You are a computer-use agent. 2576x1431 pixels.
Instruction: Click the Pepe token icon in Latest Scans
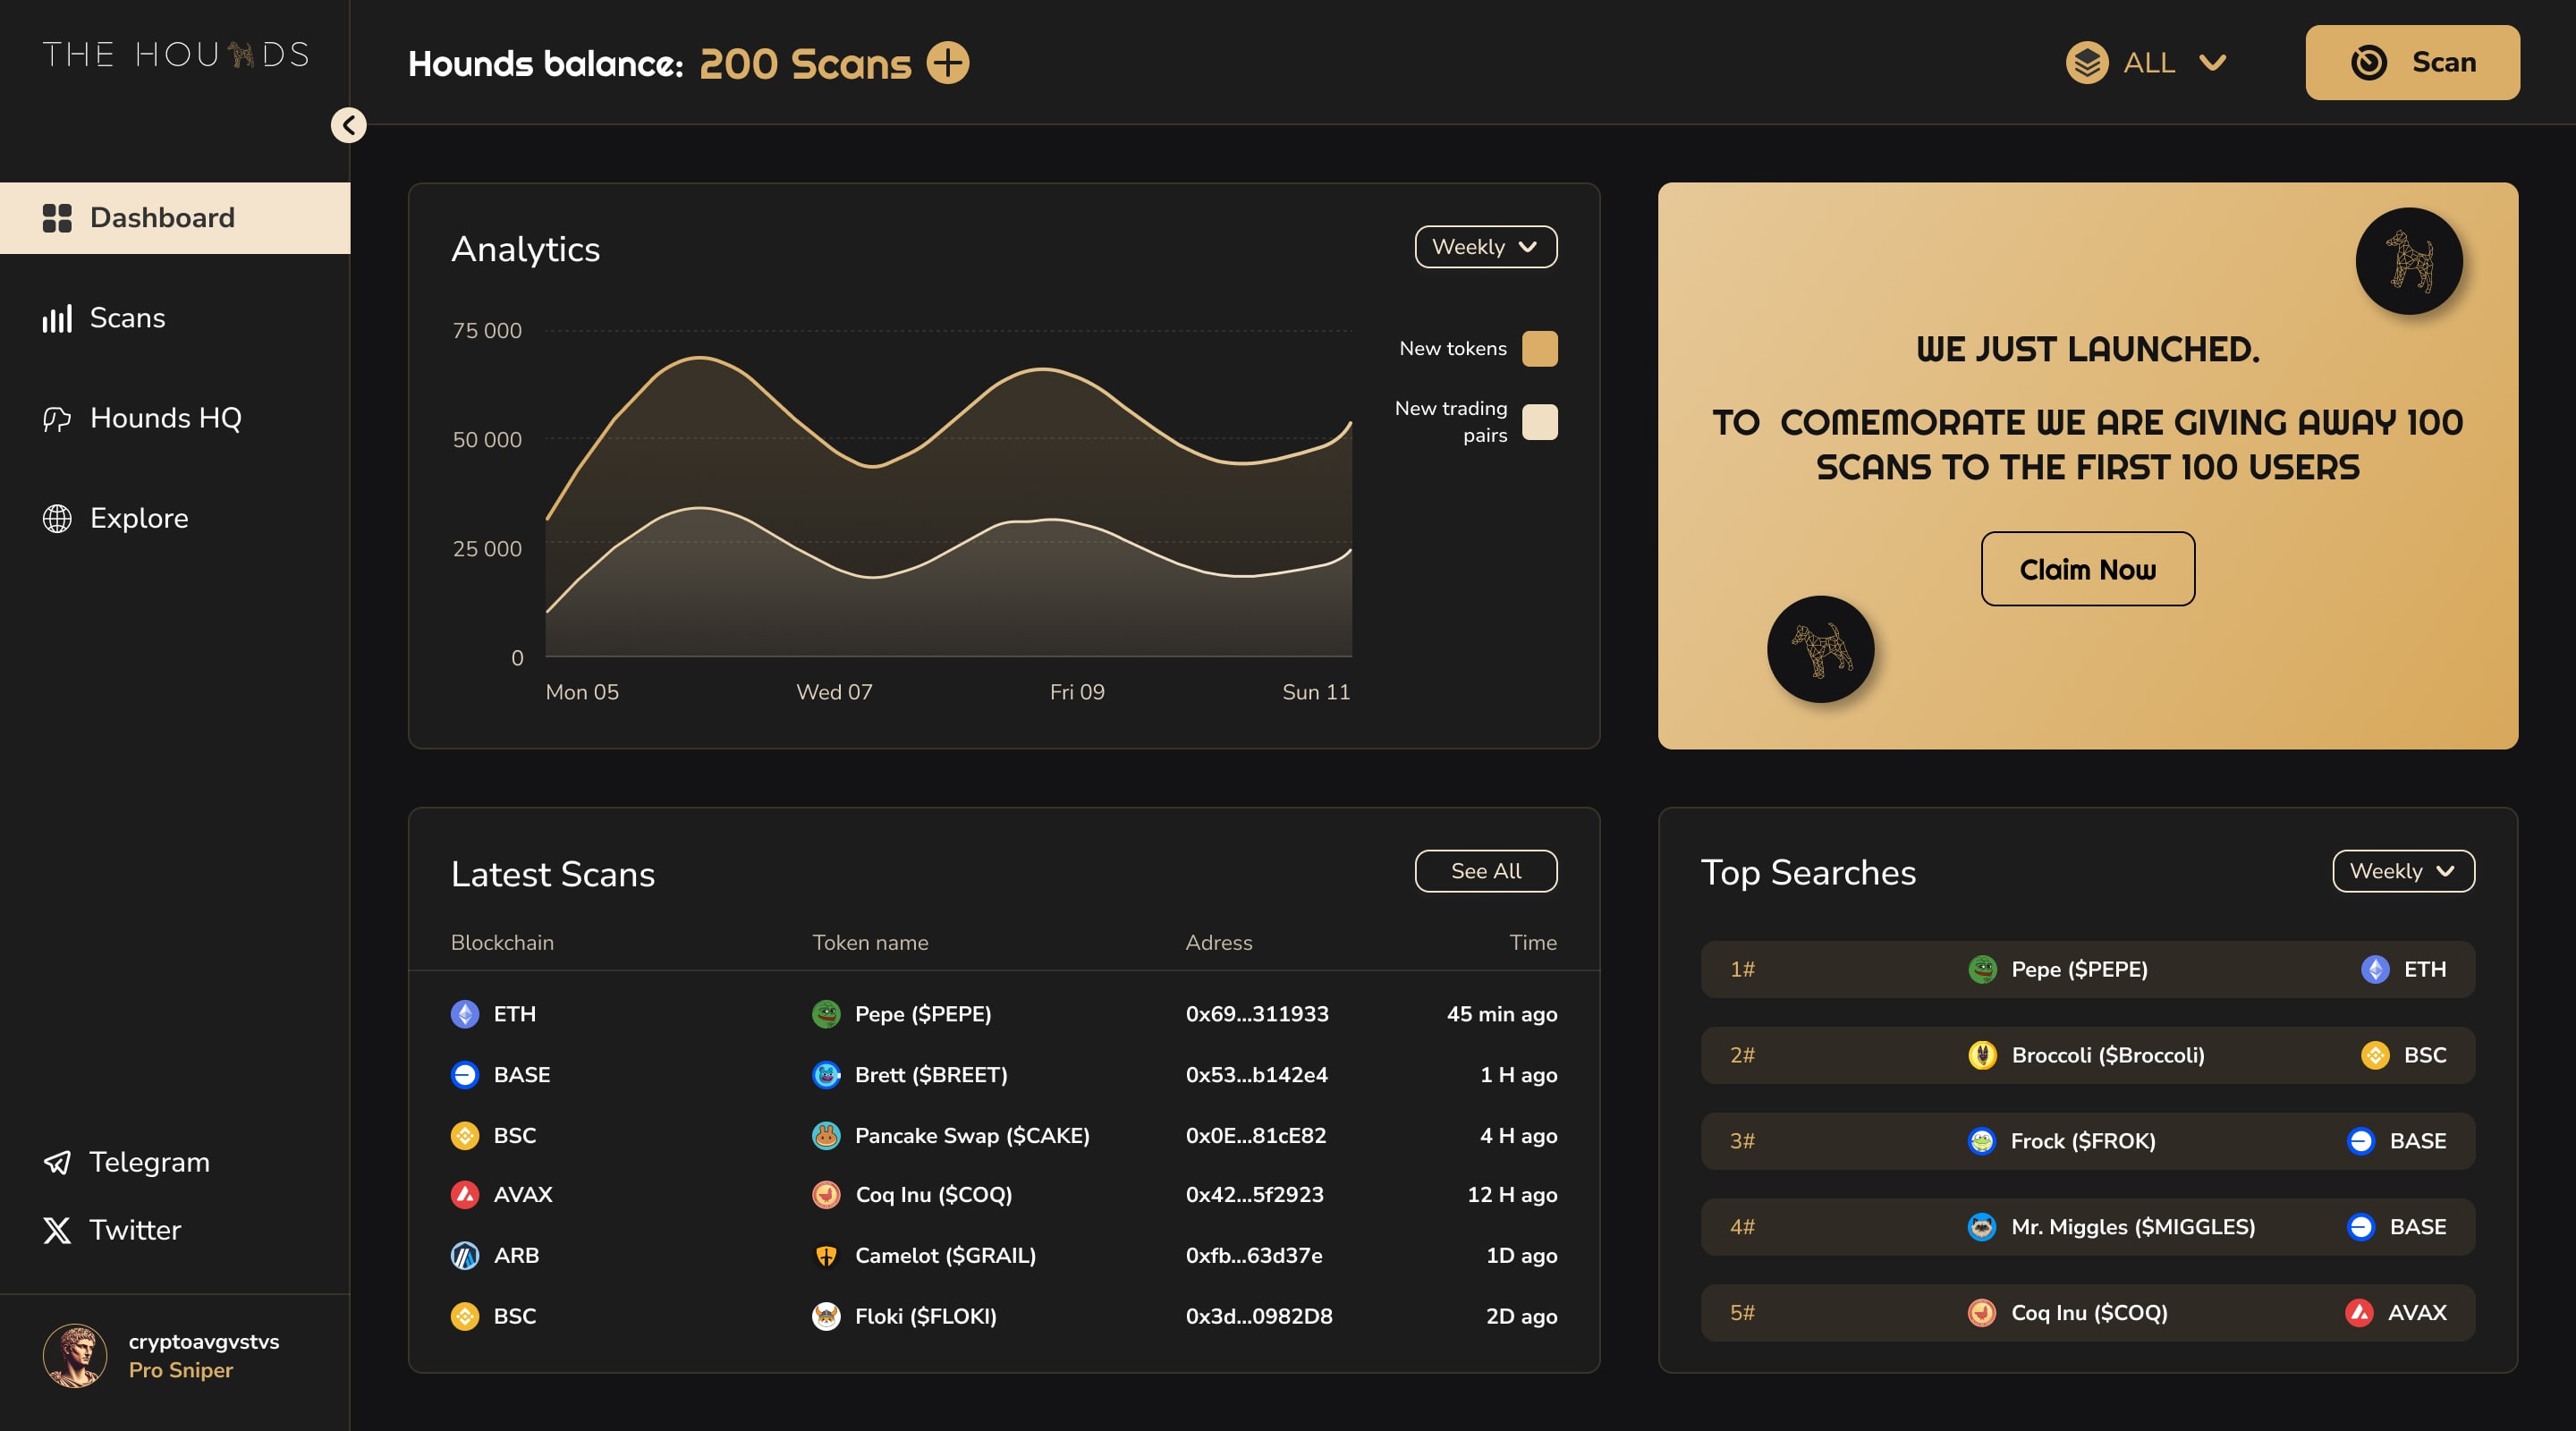826,1014
